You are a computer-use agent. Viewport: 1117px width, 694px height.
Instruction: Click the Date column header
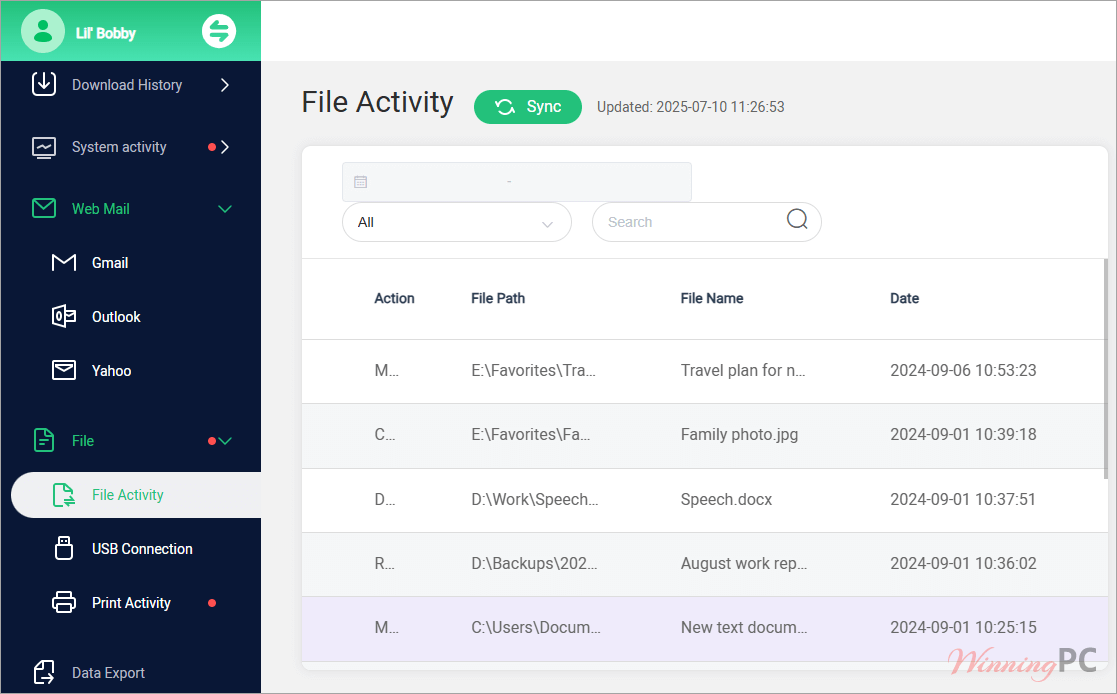coord(904,299)
